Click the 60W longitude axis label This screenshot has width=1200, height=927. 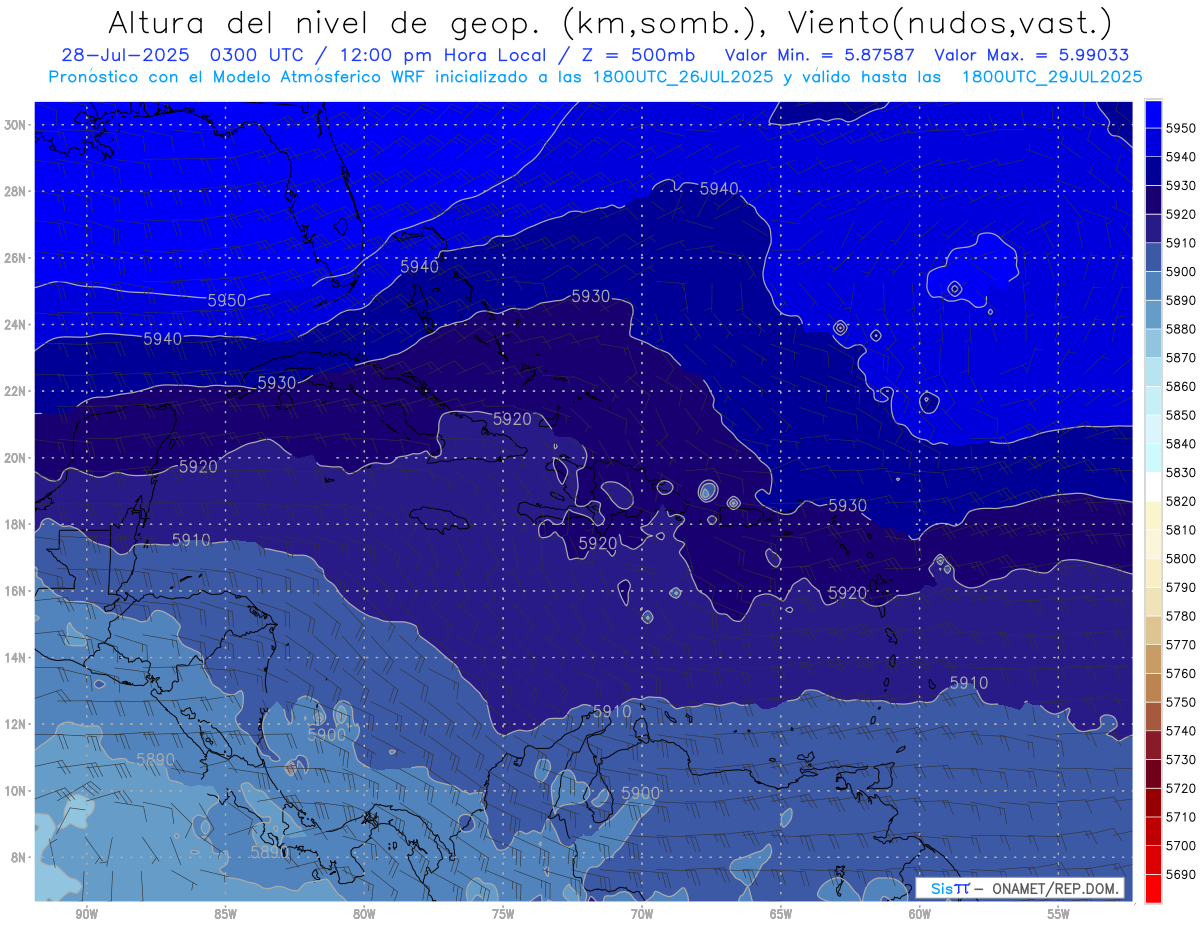point(920,914)
